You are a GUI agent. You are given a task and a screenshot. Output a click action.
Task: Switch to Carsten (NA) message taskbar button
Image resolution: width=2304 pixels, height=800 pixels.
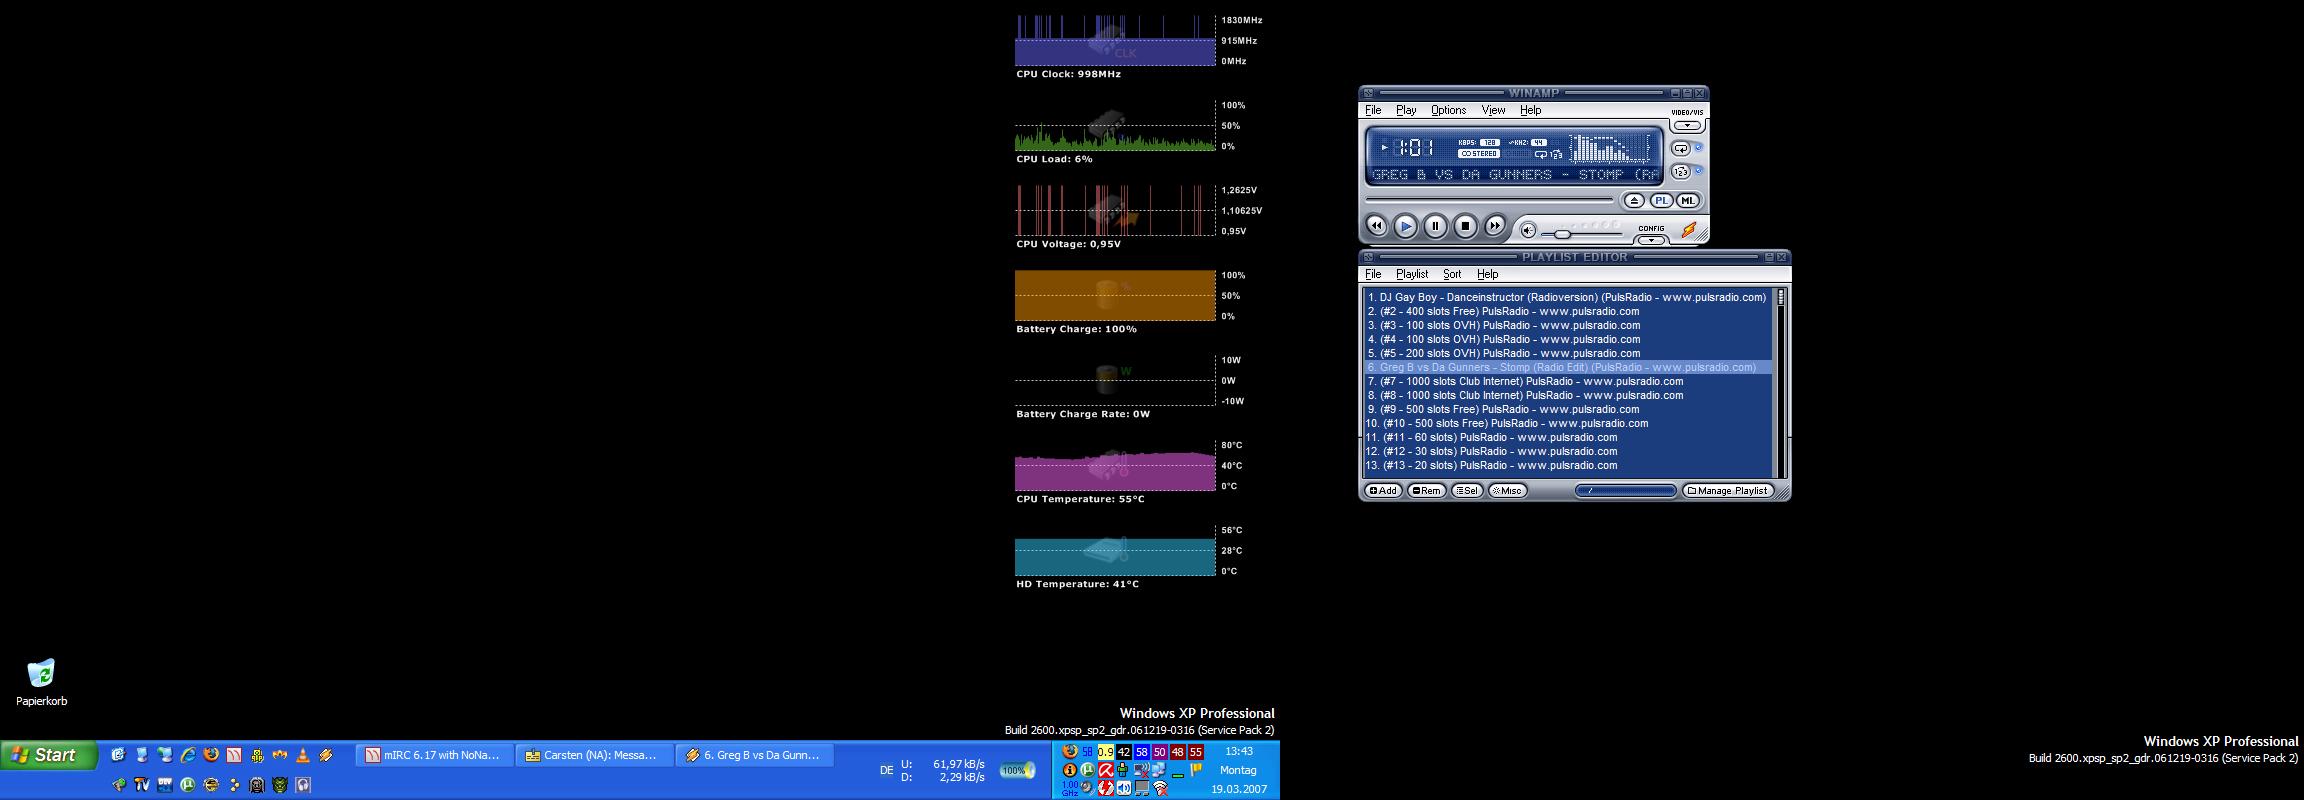[594, 755]
